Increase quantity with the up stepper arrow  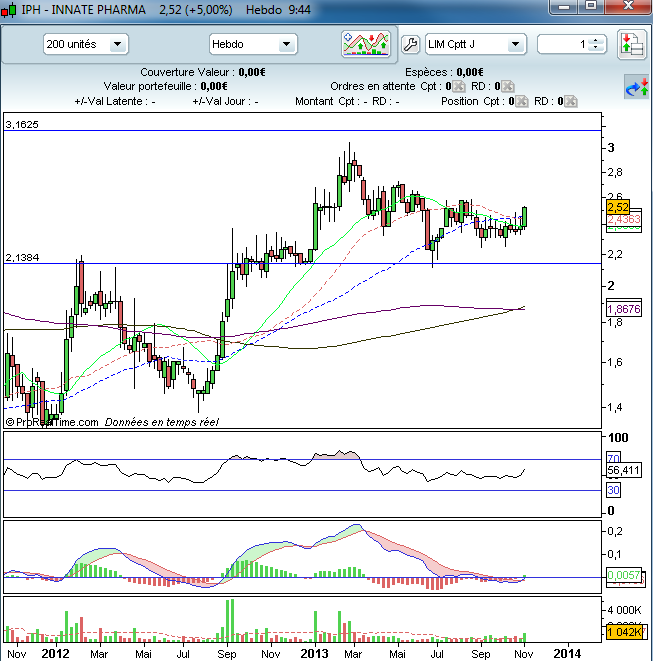point(596,41)
